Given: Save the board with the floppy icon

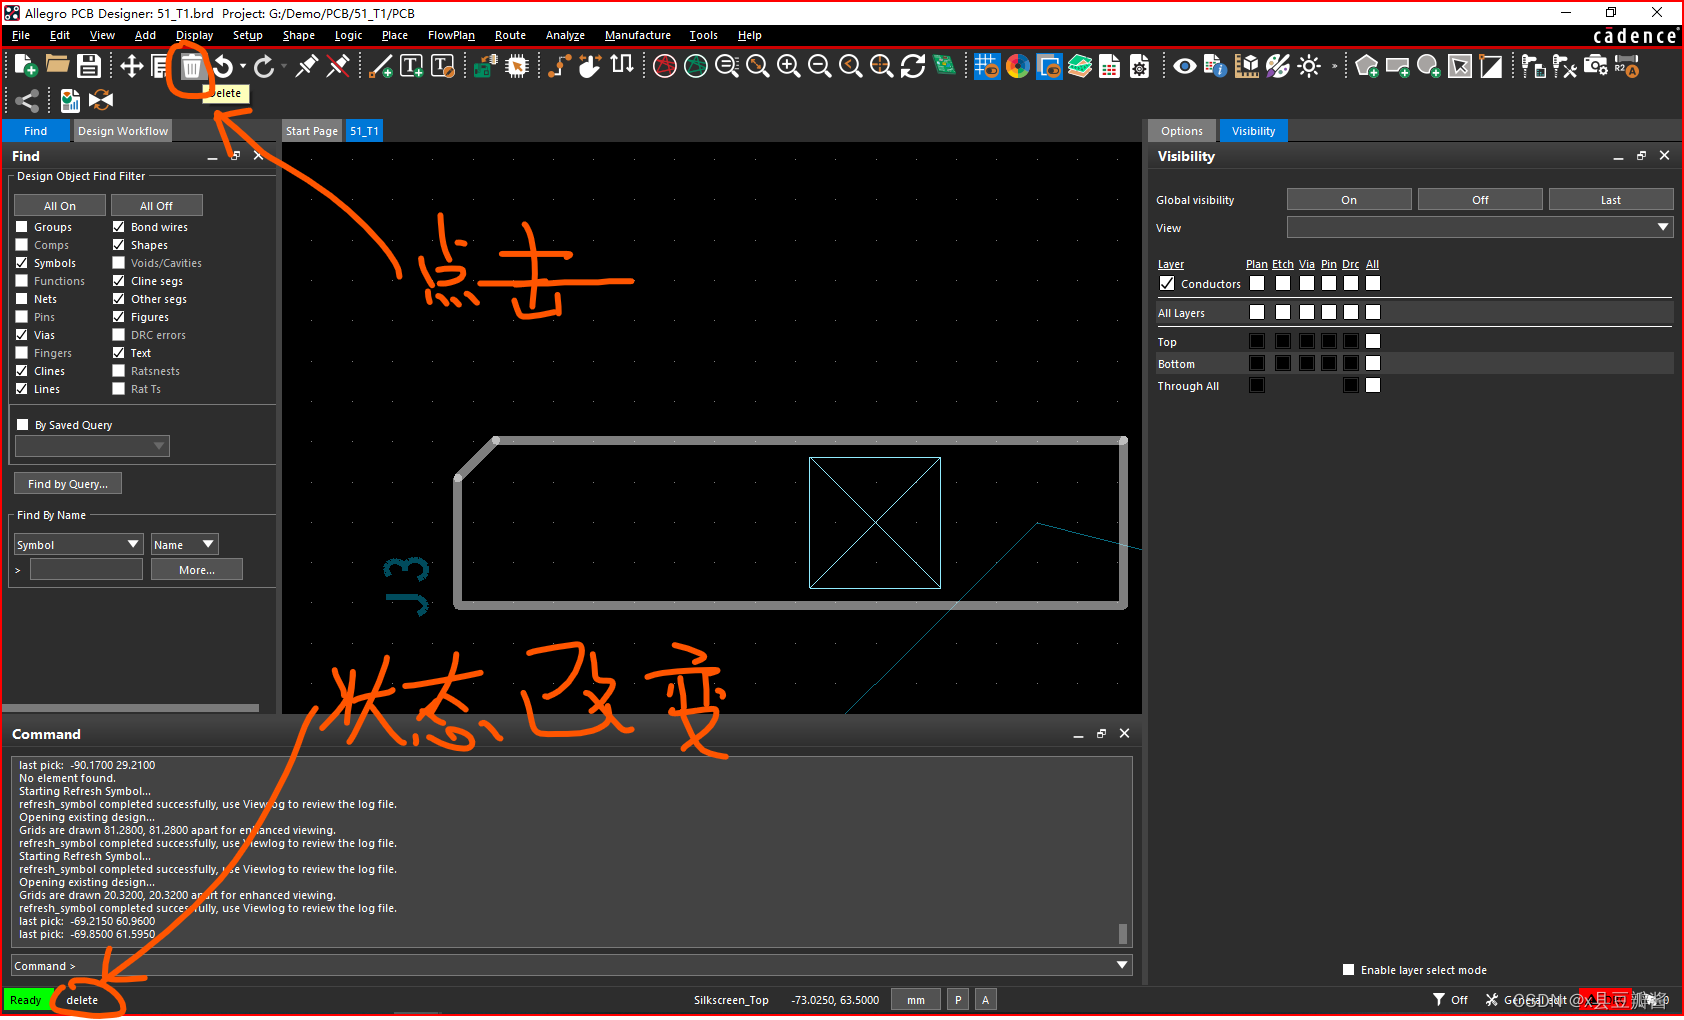Looking at the screenshot, I should 89,66.
